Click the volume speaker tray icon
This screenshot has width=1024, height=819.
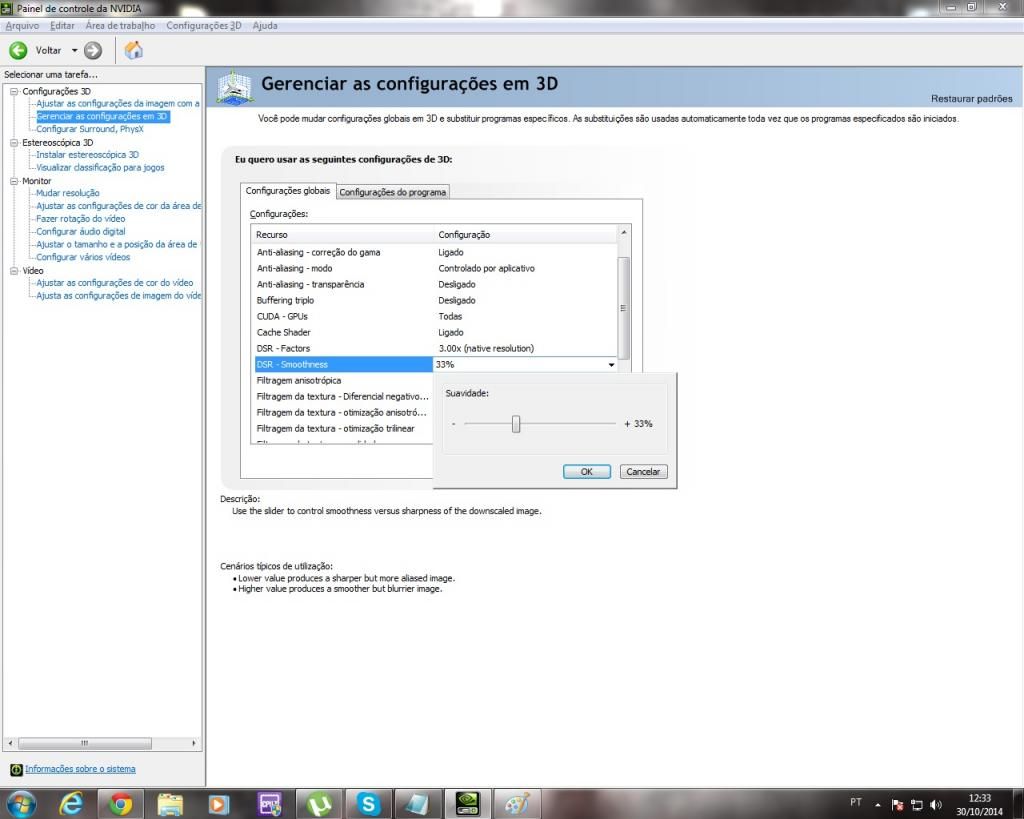[936, 805]
